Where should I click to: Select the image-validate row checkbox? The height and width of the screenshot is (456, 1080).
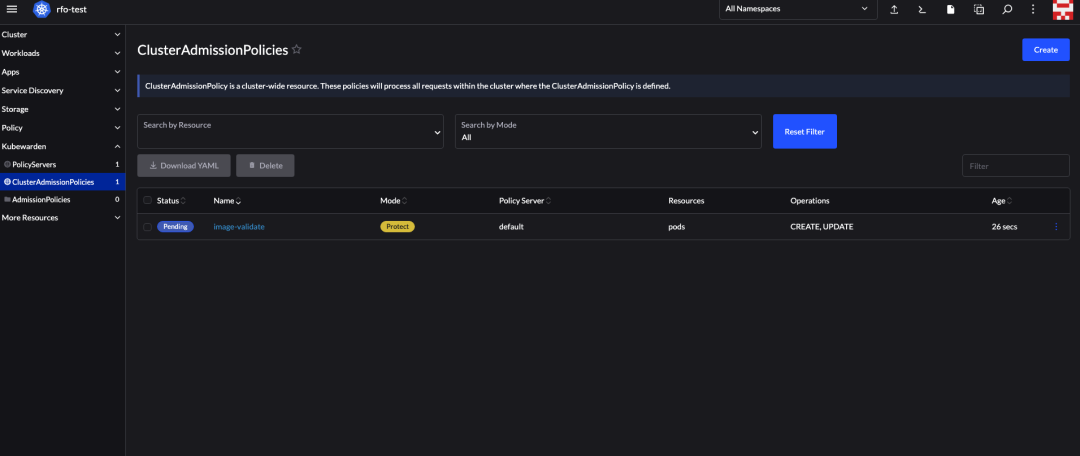(148, 227)
